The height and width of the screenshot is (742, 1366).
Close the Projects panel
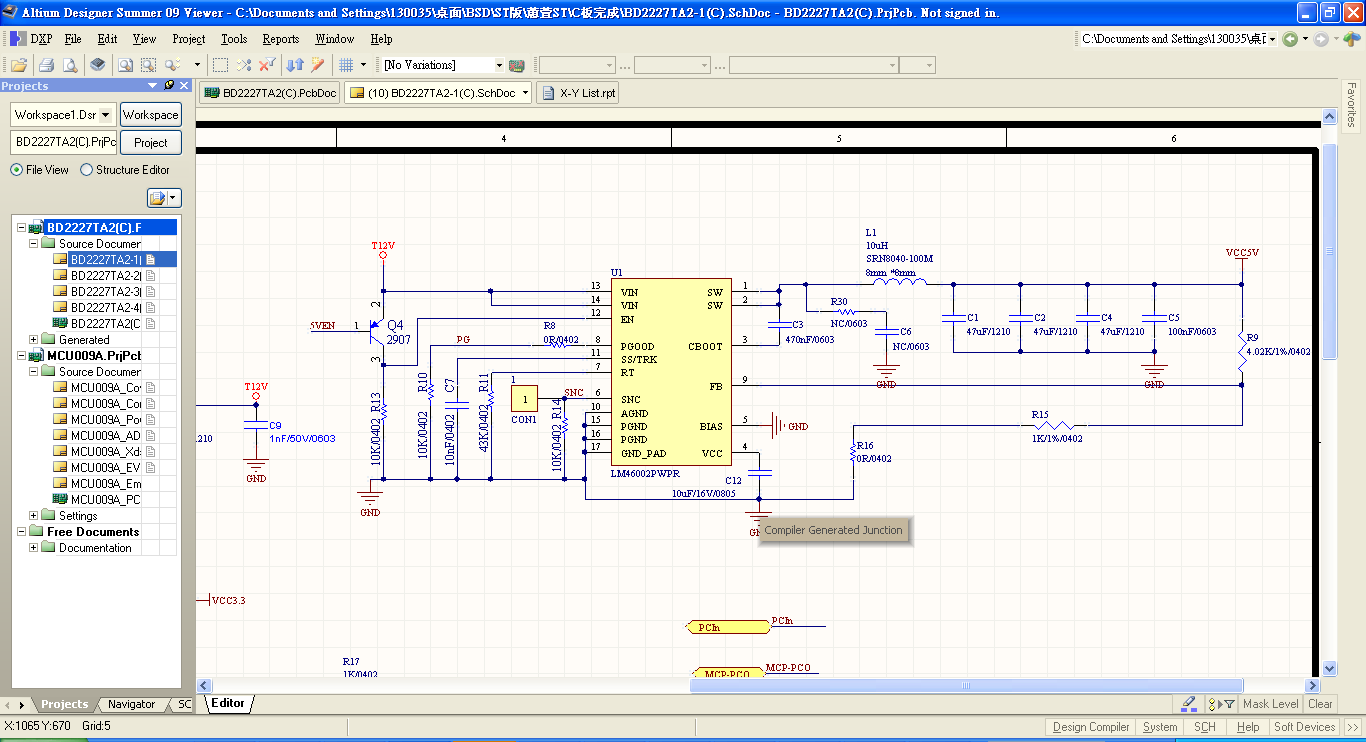point(184,86)
